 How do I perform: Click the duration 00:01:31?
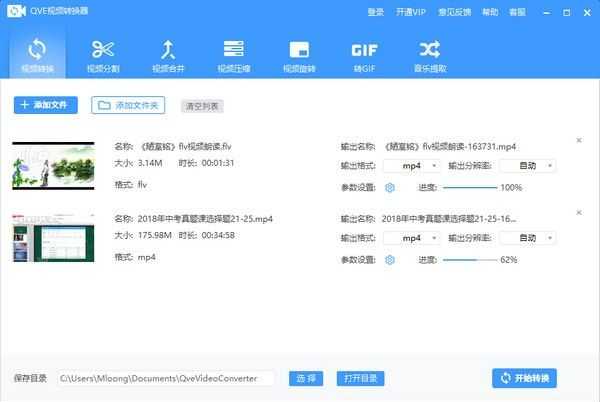(x=218, y=163)
